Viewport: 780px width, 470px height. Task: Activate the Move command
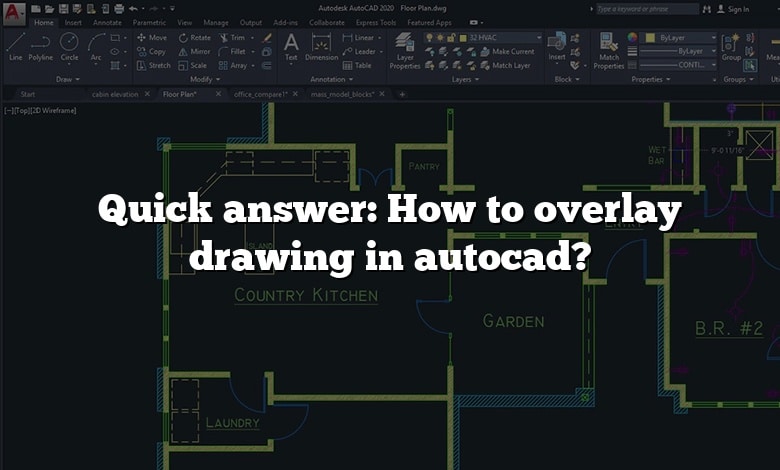tap(152, 38)
